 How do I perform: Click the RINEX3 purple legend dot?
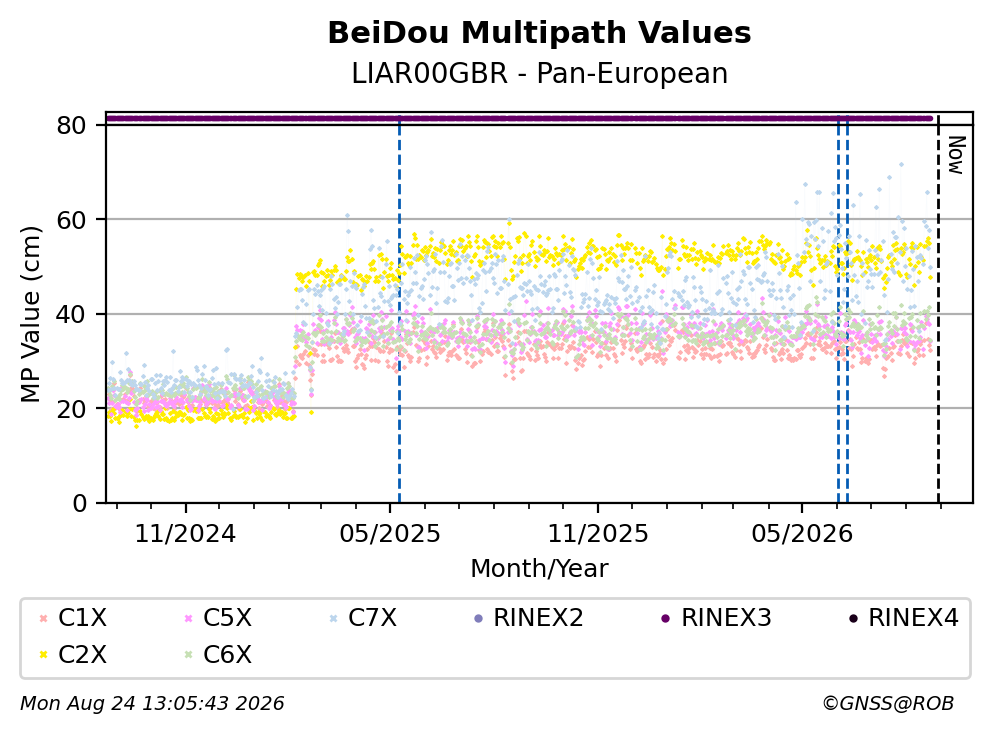tap(666, 618)
